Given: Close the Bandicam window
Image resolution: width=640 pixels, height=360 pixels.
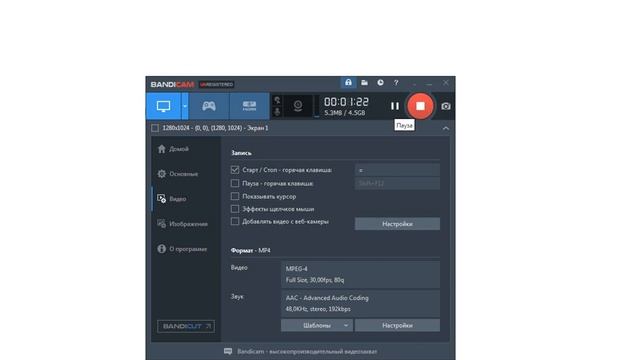Looking at the screenshot, I should 446,83.
